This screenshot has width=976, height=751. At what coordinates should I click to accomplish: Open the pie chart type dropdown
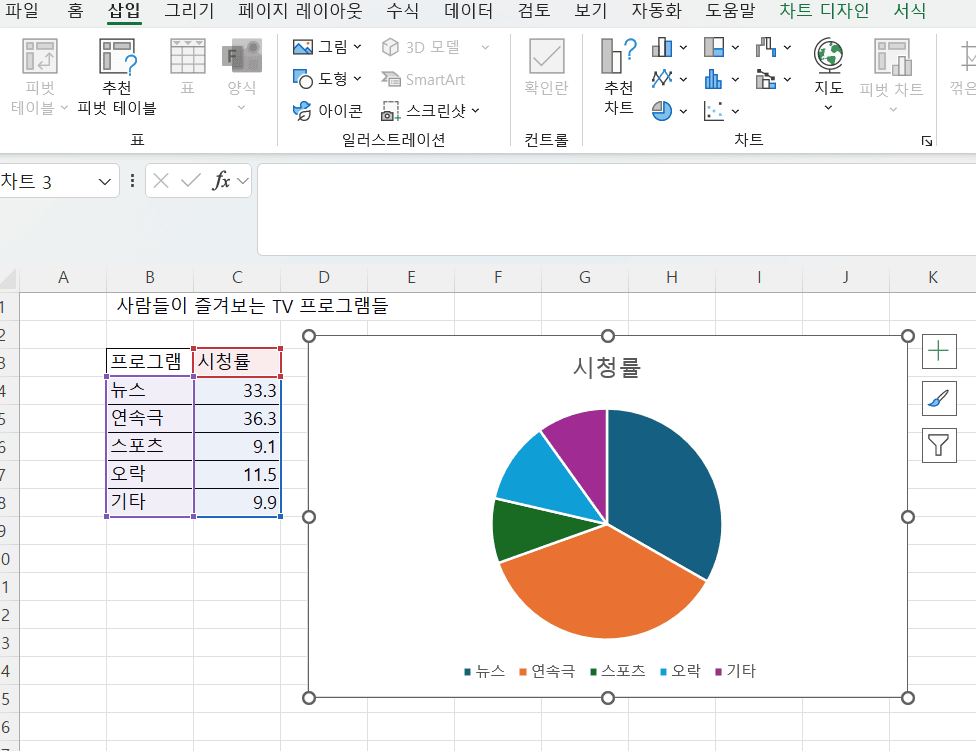(x=669, y=111)
